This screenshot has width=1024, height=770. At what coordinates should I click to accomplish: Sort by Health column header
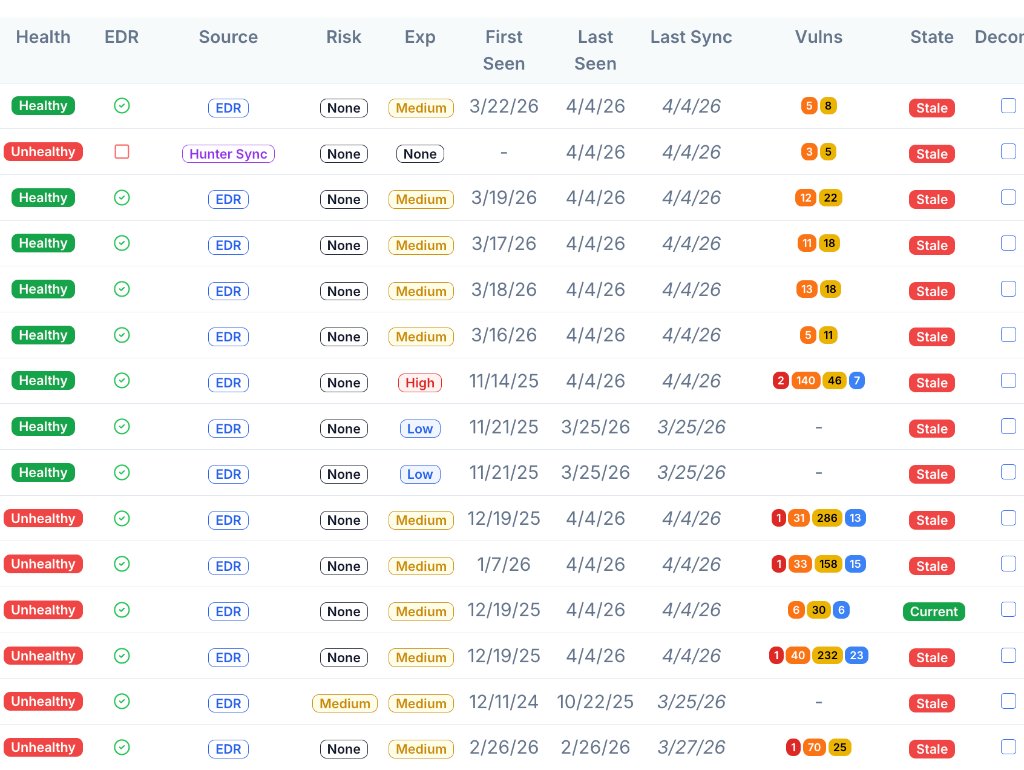(x=43, y=37)
